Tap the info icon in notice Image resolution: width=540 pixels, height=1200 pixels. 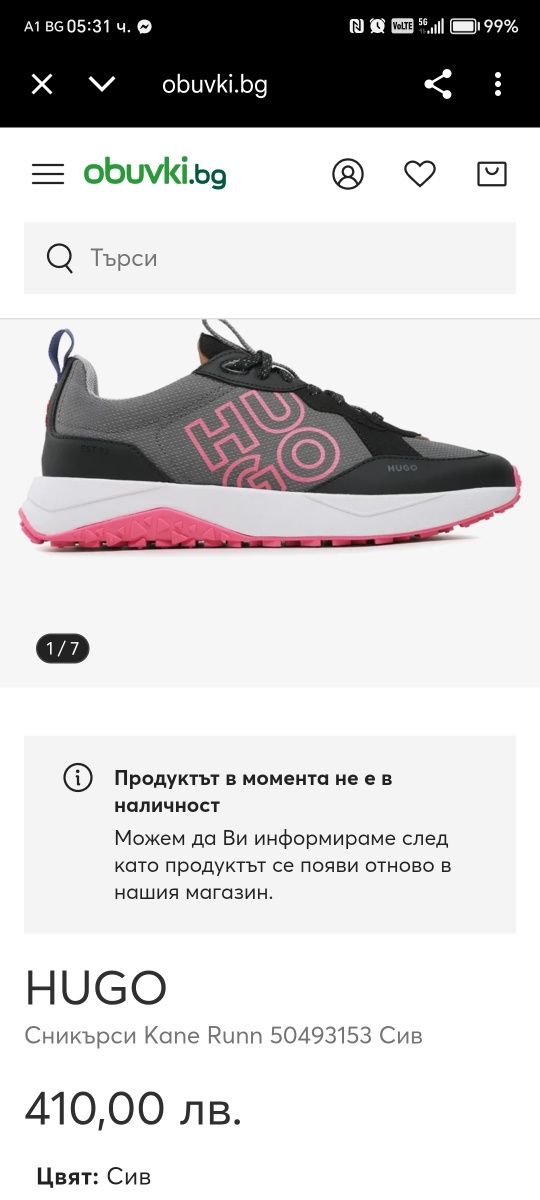point(78,778)
